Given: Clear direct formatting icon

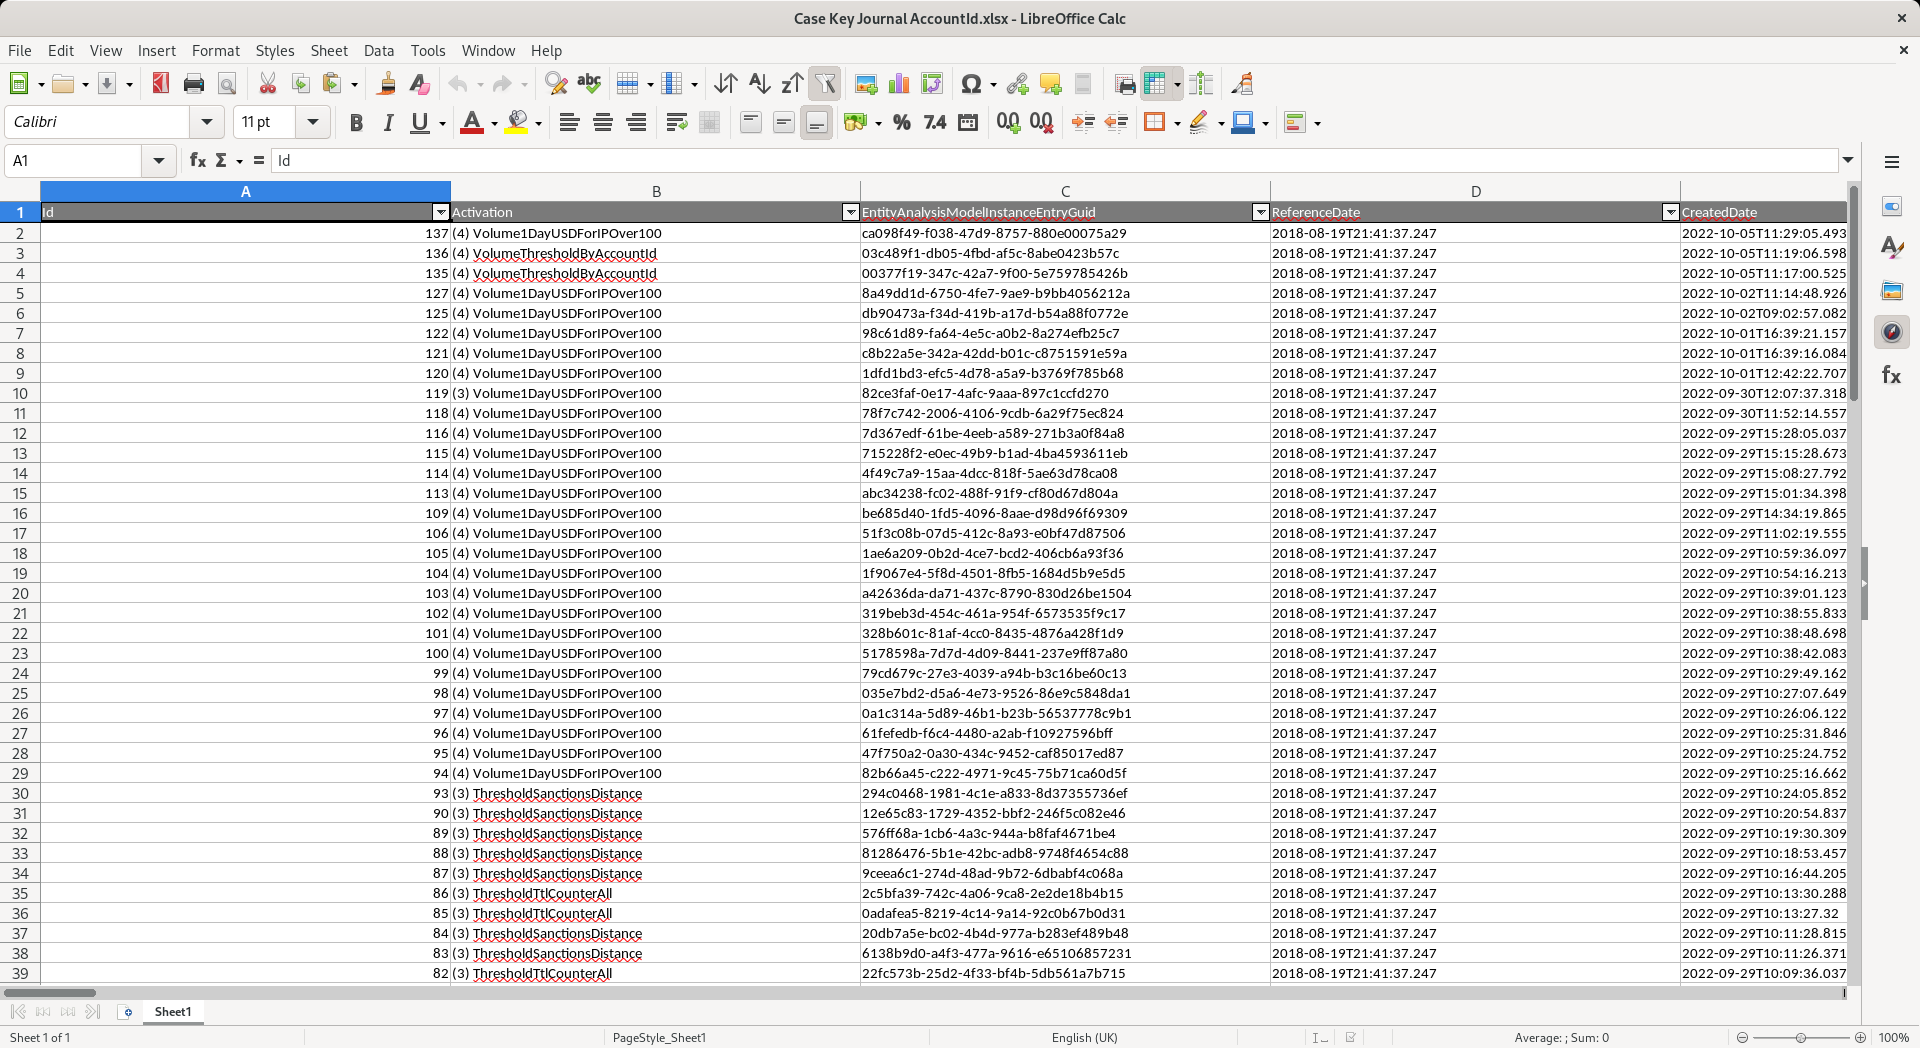Looking at the screenshot, I should coord(419,84).
